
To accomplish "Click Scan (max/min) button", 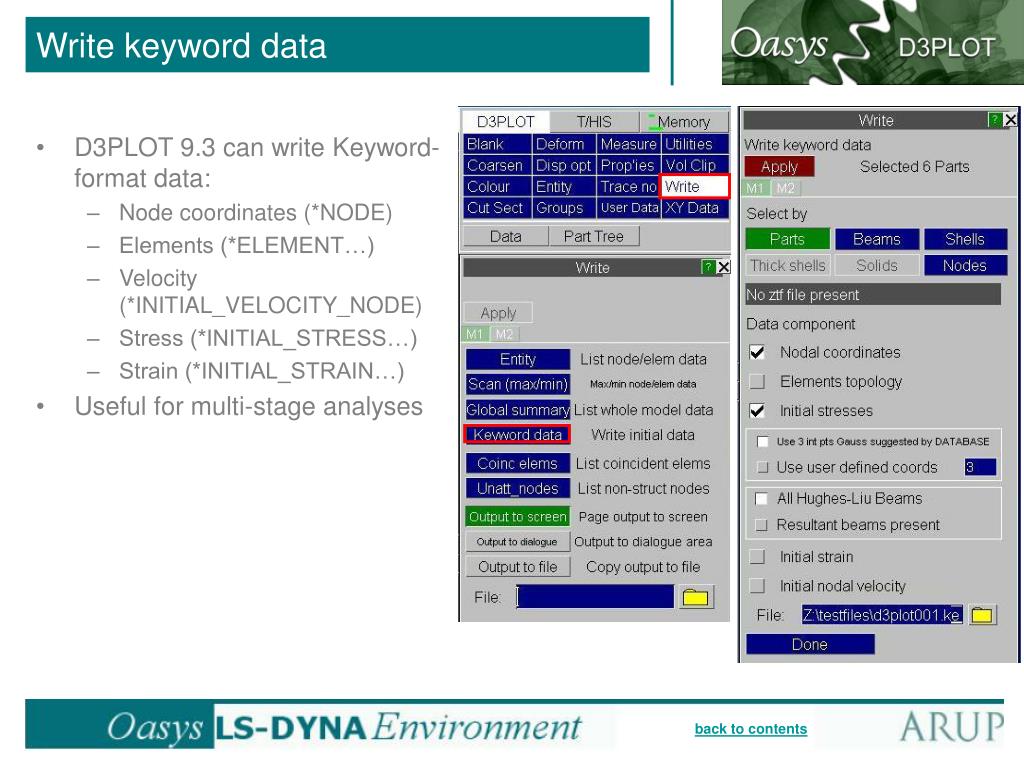I will 518,384.
